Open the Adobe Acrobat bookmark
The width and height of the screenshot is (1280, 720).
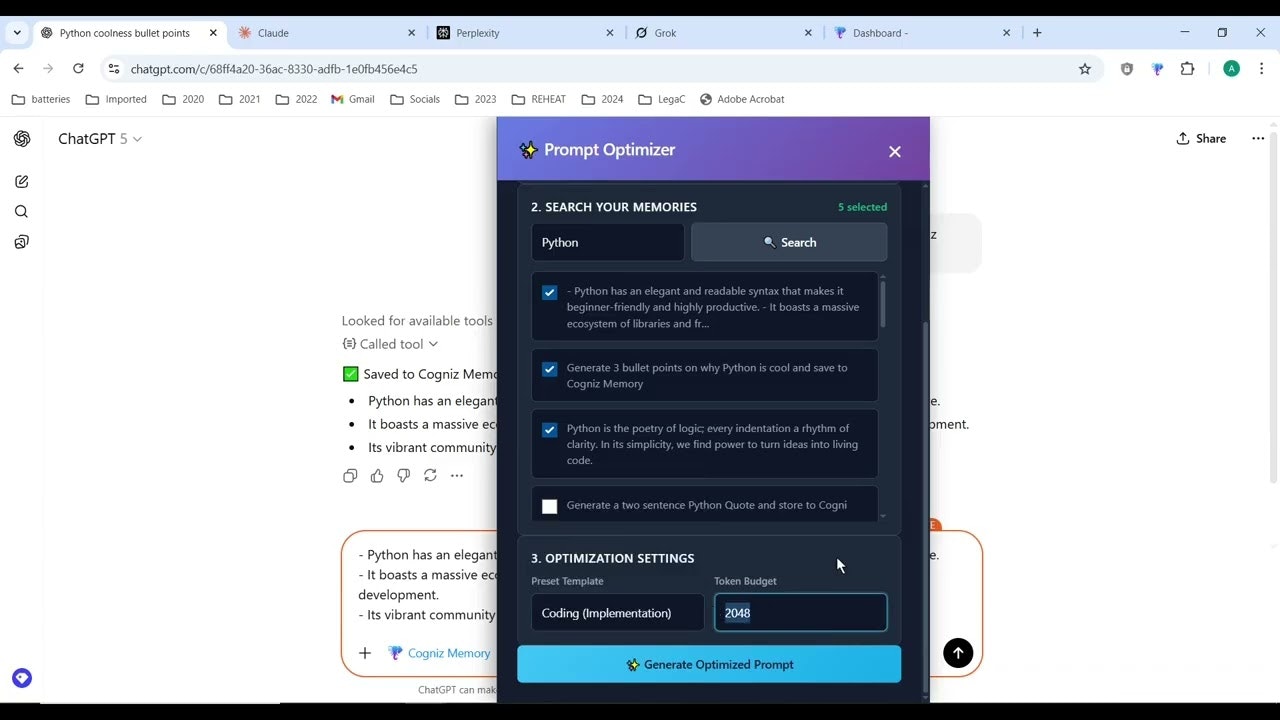click(x=742, y=99)
